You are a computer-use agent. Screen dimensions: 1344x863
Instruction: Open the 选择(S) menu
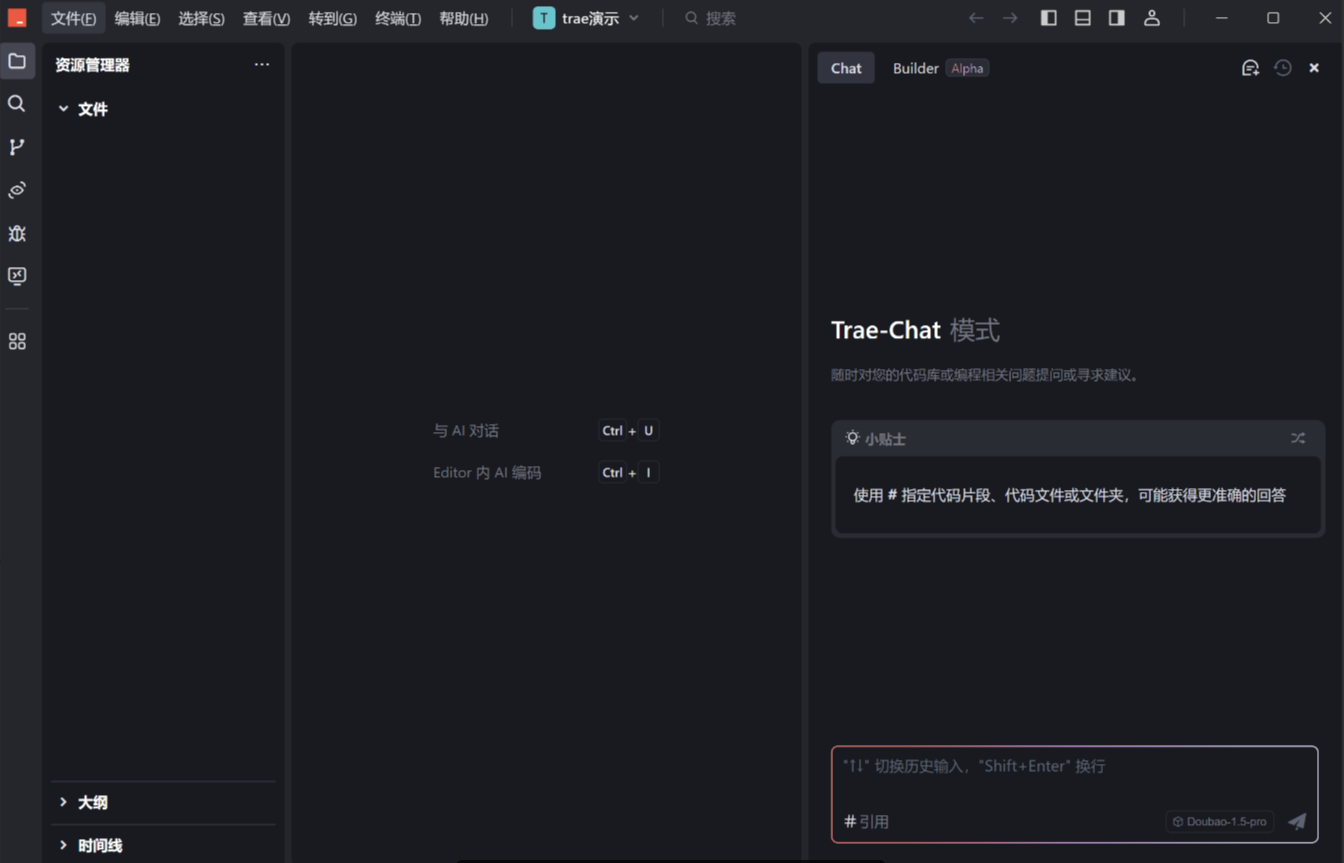(x=201, y=18)
